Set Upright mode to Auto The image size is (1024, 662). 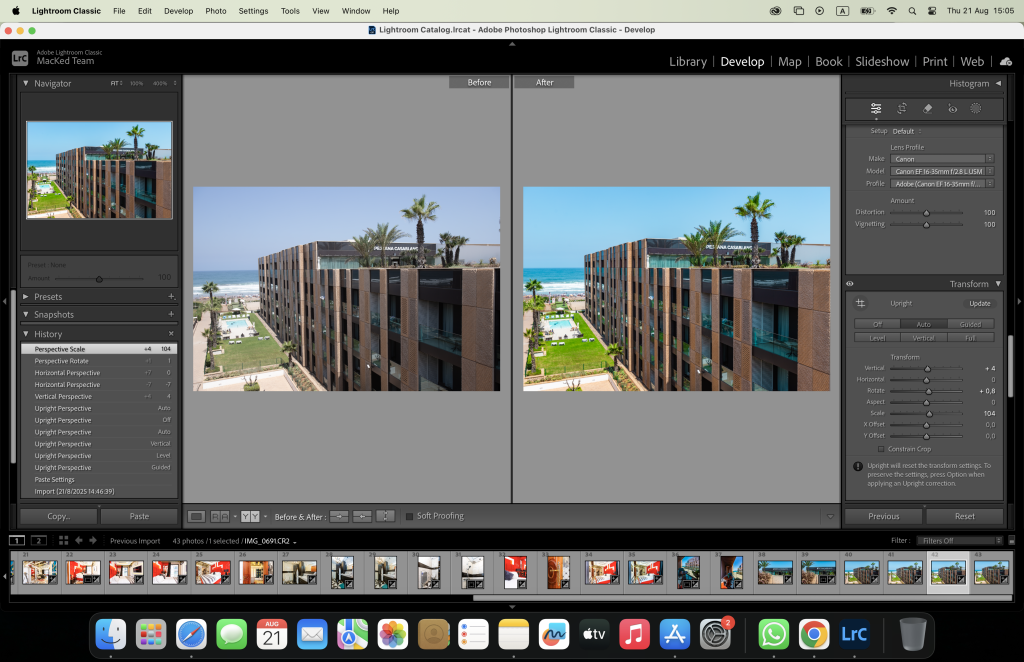923,324
